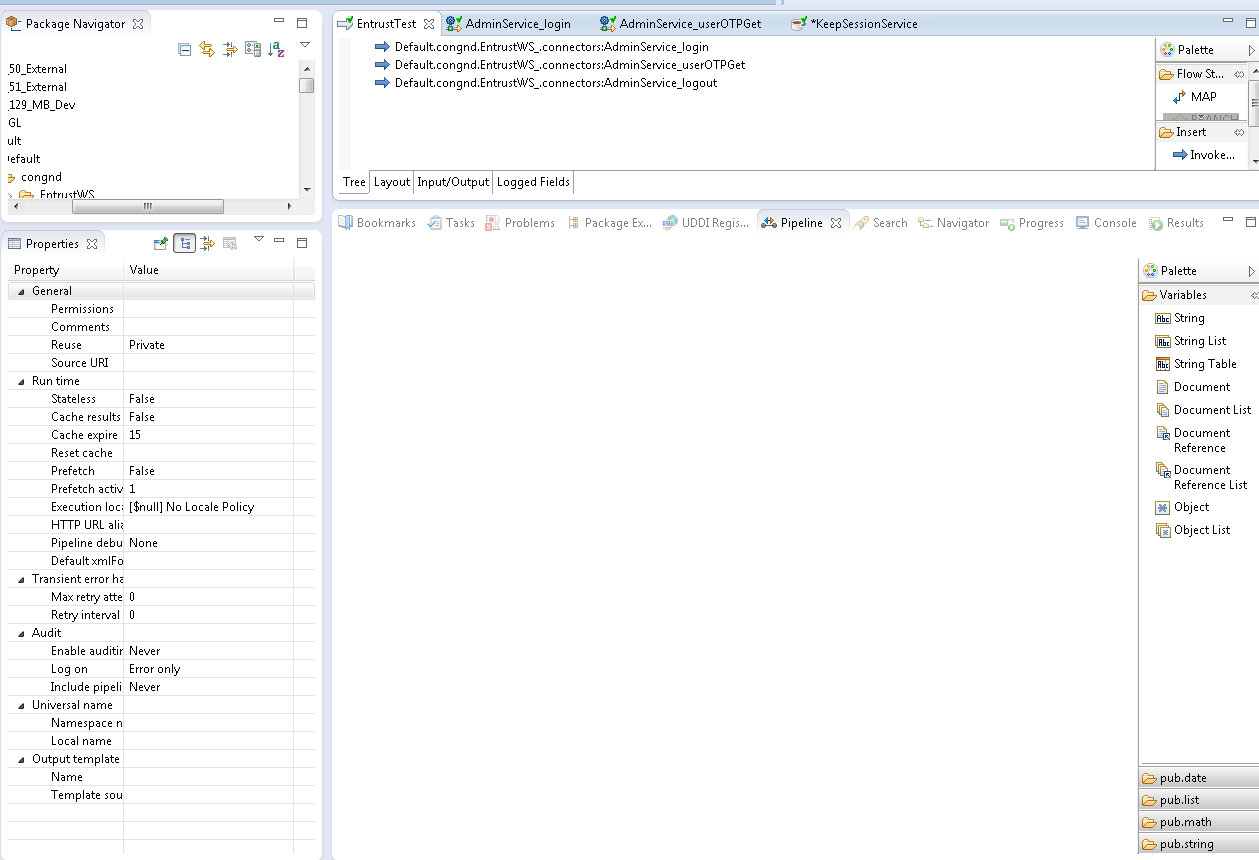Open the AdminService_userOTPGet editor tab
1259x860 pixels.
689,23
